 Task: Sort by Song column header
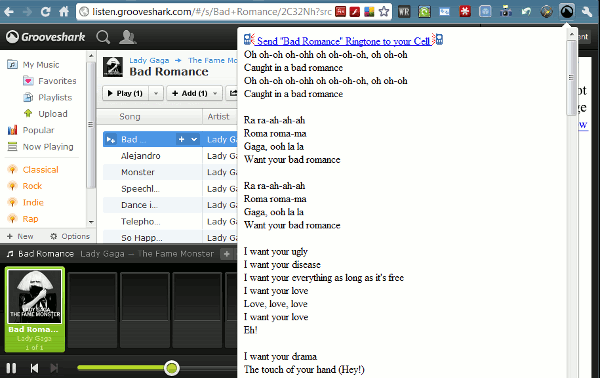(x=130, y=117)
